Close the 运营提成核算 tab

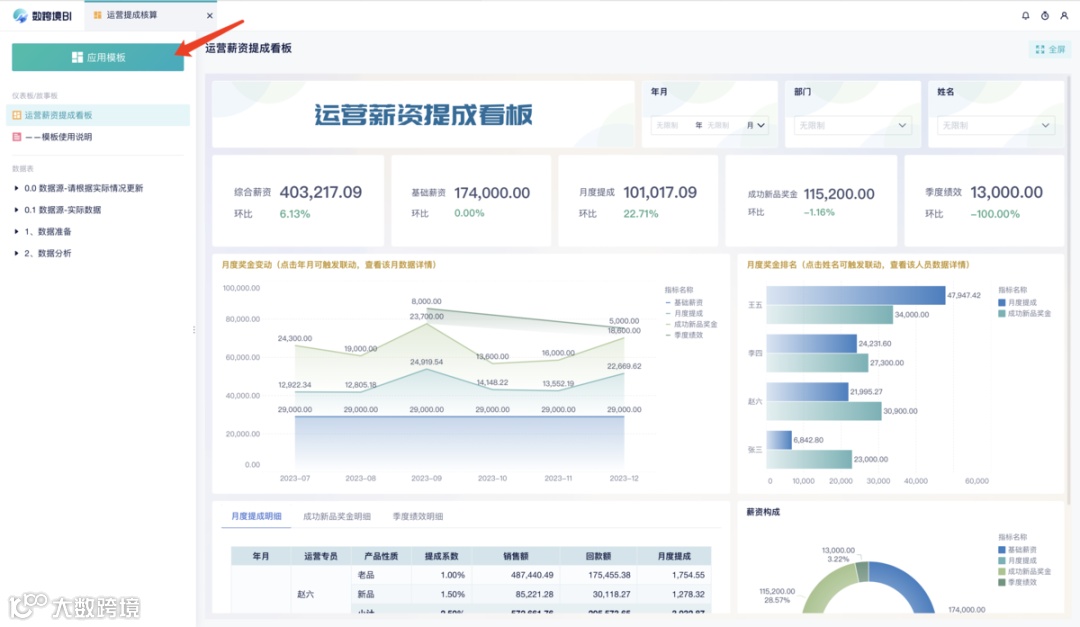point(209,15)
